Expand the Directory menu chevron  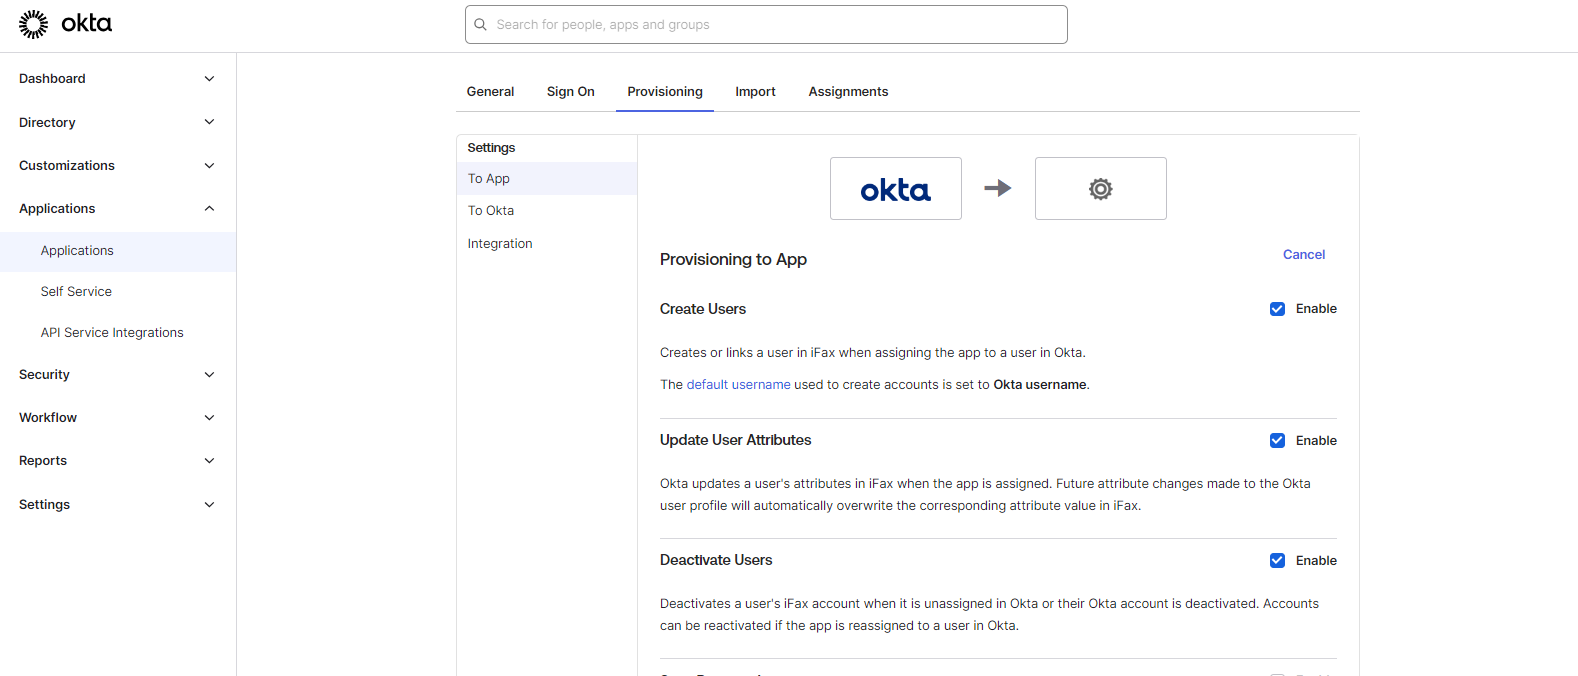(x=209, y=122)
